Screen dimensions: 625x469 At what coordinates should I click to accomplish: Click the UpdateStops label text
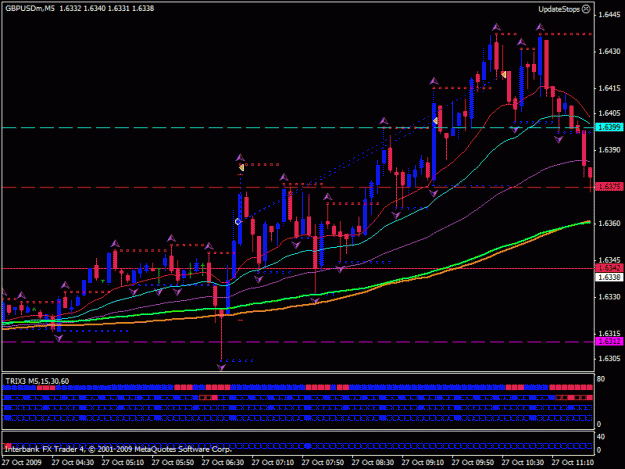click(559, 9)
